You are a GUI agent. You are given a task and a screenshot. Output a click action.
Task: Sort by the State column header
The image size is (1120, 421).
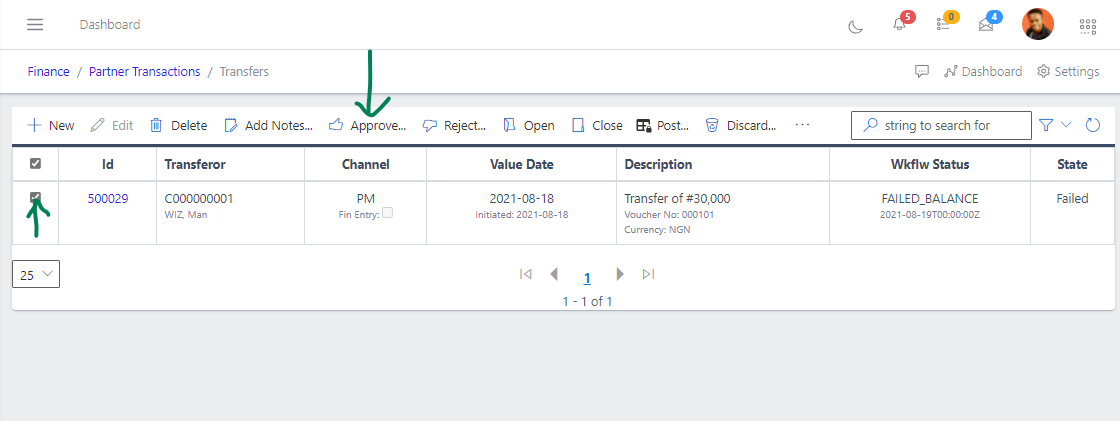coord(1072,164)
